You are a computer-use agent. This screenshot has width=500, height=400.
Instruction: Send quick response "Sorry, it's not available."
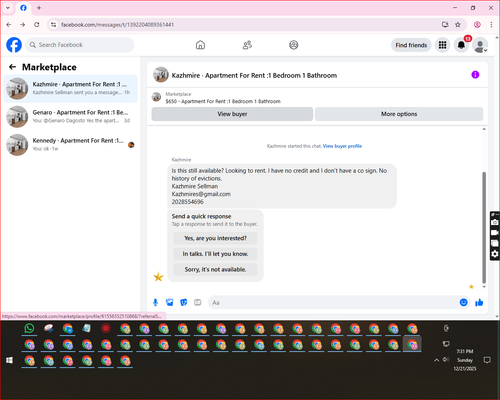coord(215,269)
